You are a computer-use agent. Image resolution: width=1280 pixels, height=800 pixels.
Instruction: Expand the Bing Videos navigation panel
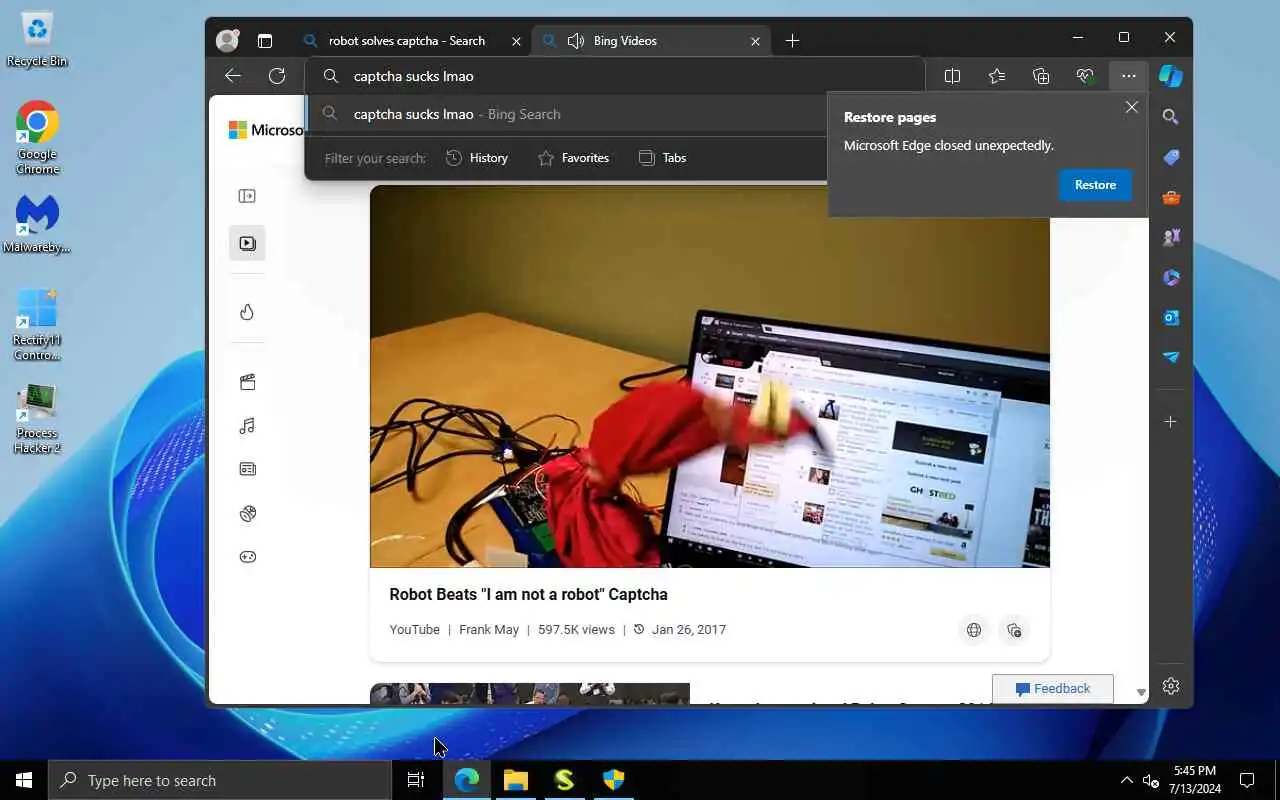(247, 196)
